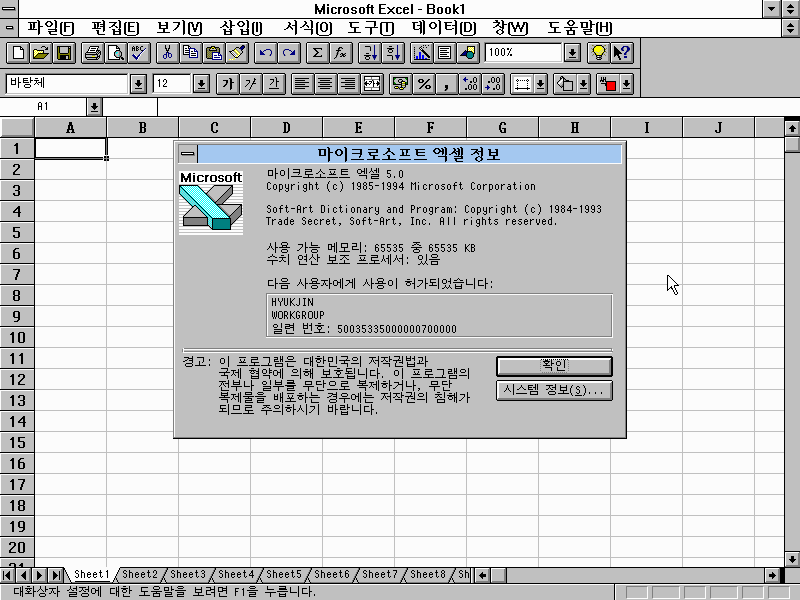The width and height of the screenshot is (800, 600).
Task: Open Print Preview icon
Action: [116, 53]
